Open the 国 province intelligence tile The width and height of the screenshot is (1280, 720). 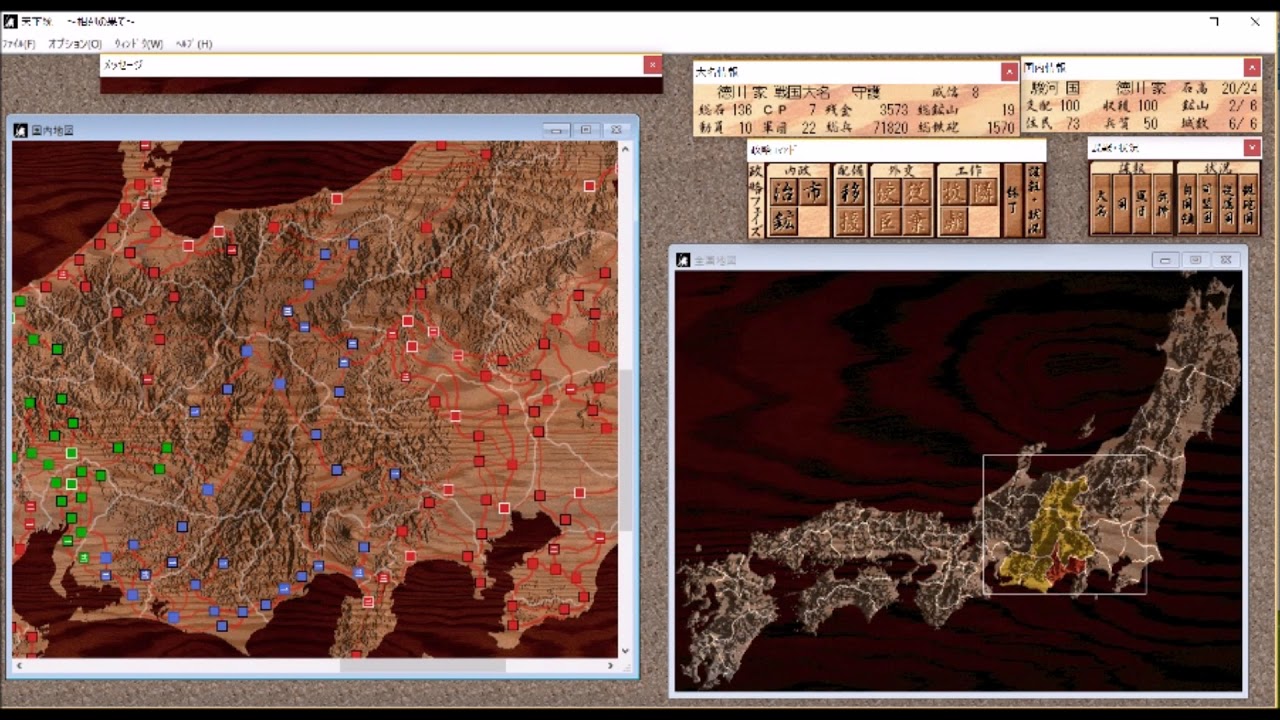coord(1121,205)
